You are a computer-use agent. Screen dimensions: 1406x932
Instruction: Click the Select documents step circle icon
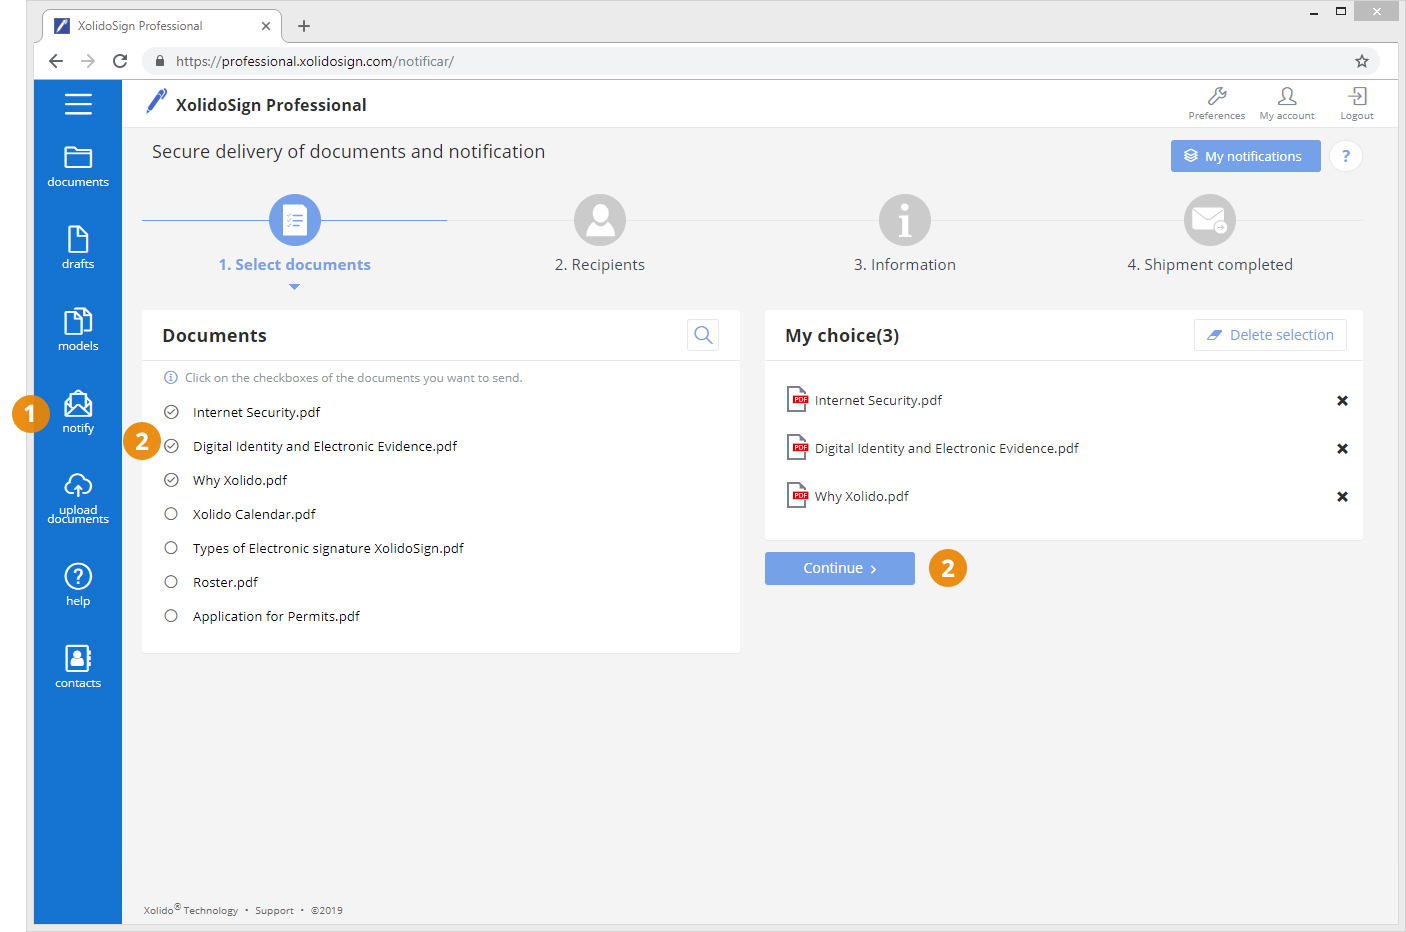pyautogui.click(x=295, y=220)
